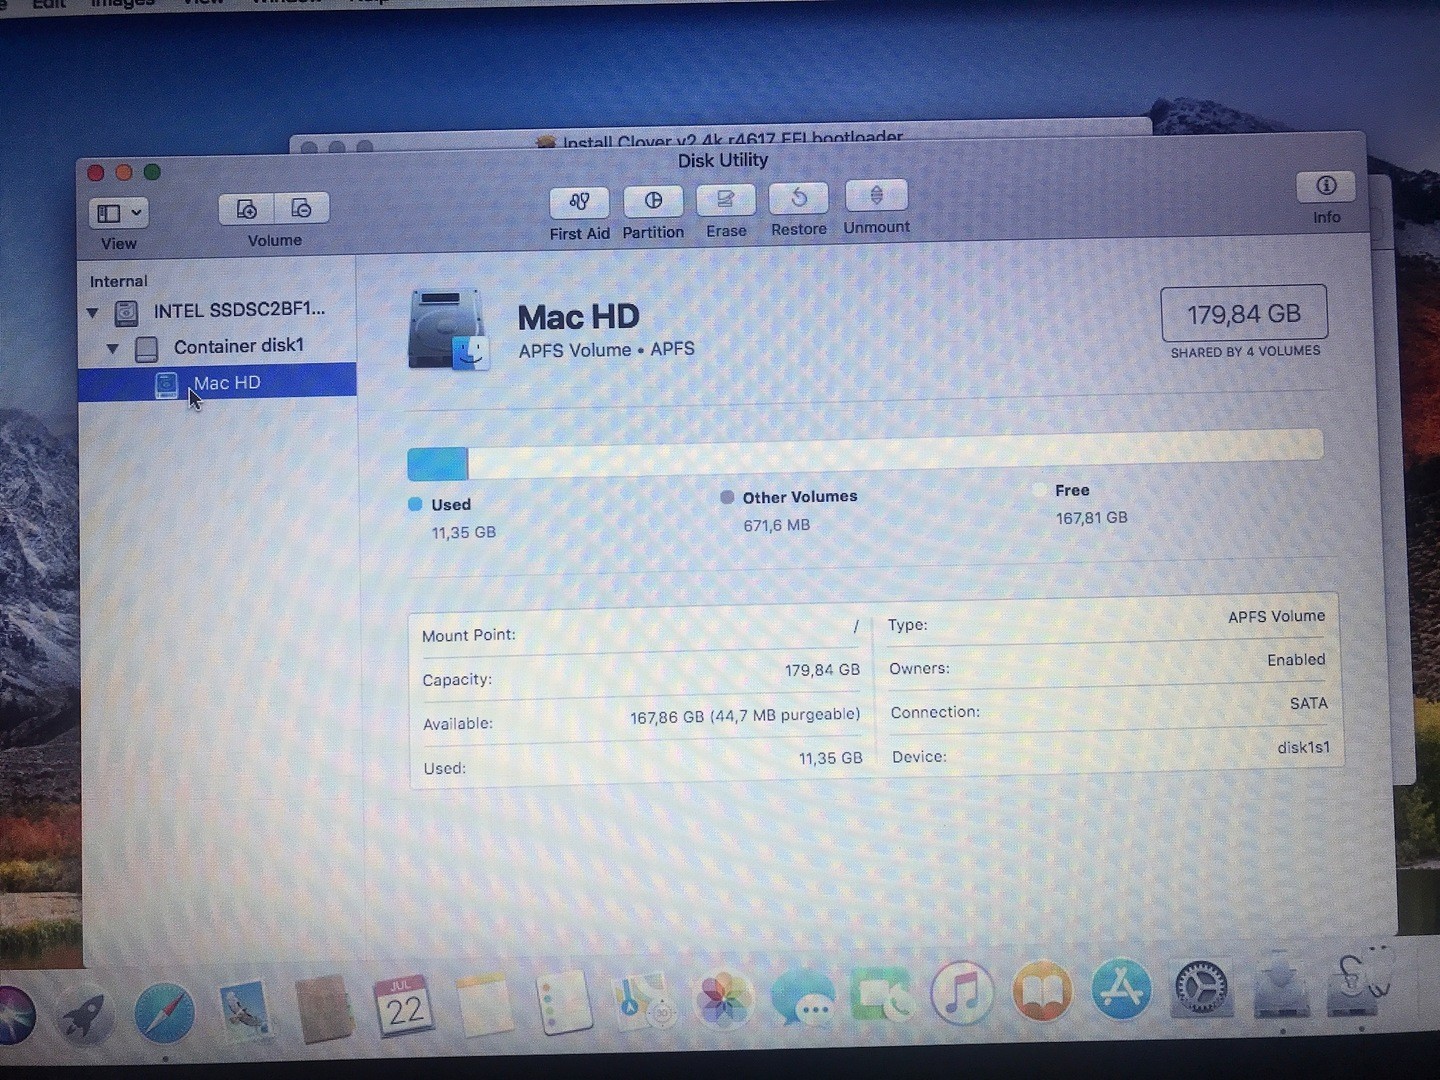Click the "Free" legend label
The width and height of the screenshot is (1440, 1080).
pyautogui.click(x=1072, y=490)
